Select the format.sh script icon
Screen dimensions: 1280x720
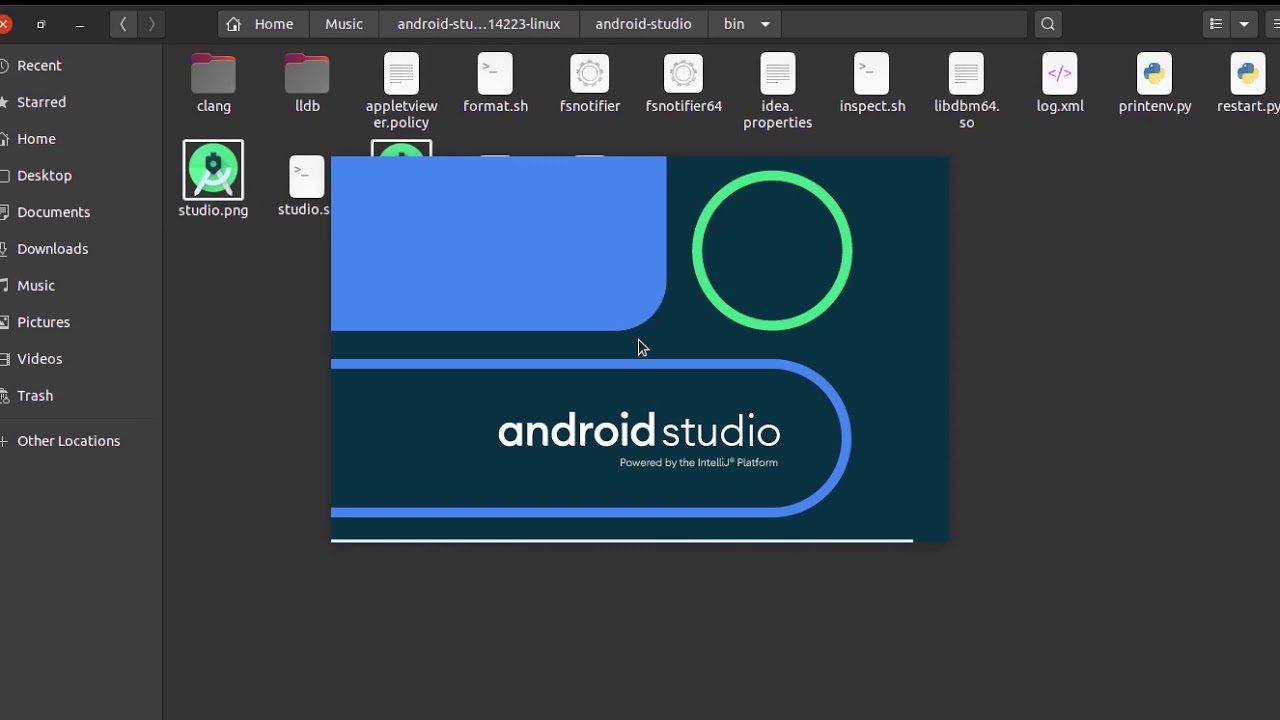pyautogui.click(x=495, y=73)
